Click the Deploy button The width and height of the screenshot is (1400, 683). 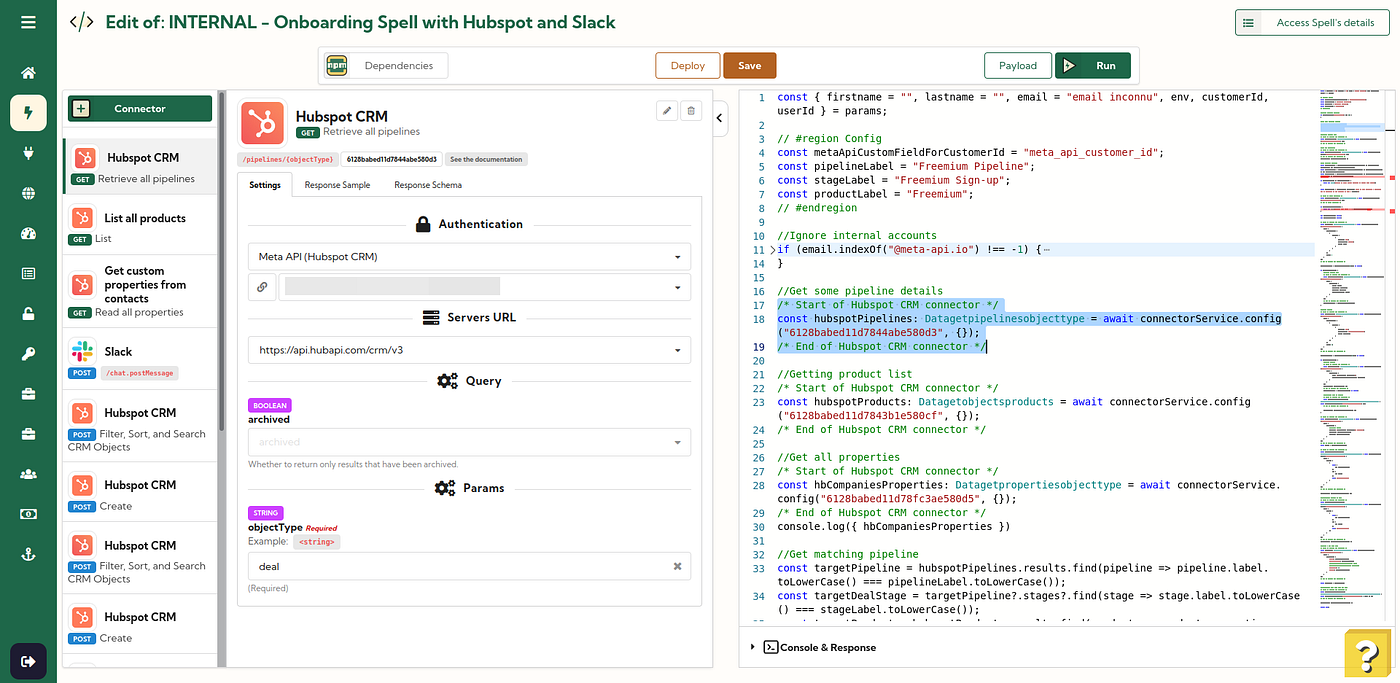pyautogui.click(x=688, y=65)
